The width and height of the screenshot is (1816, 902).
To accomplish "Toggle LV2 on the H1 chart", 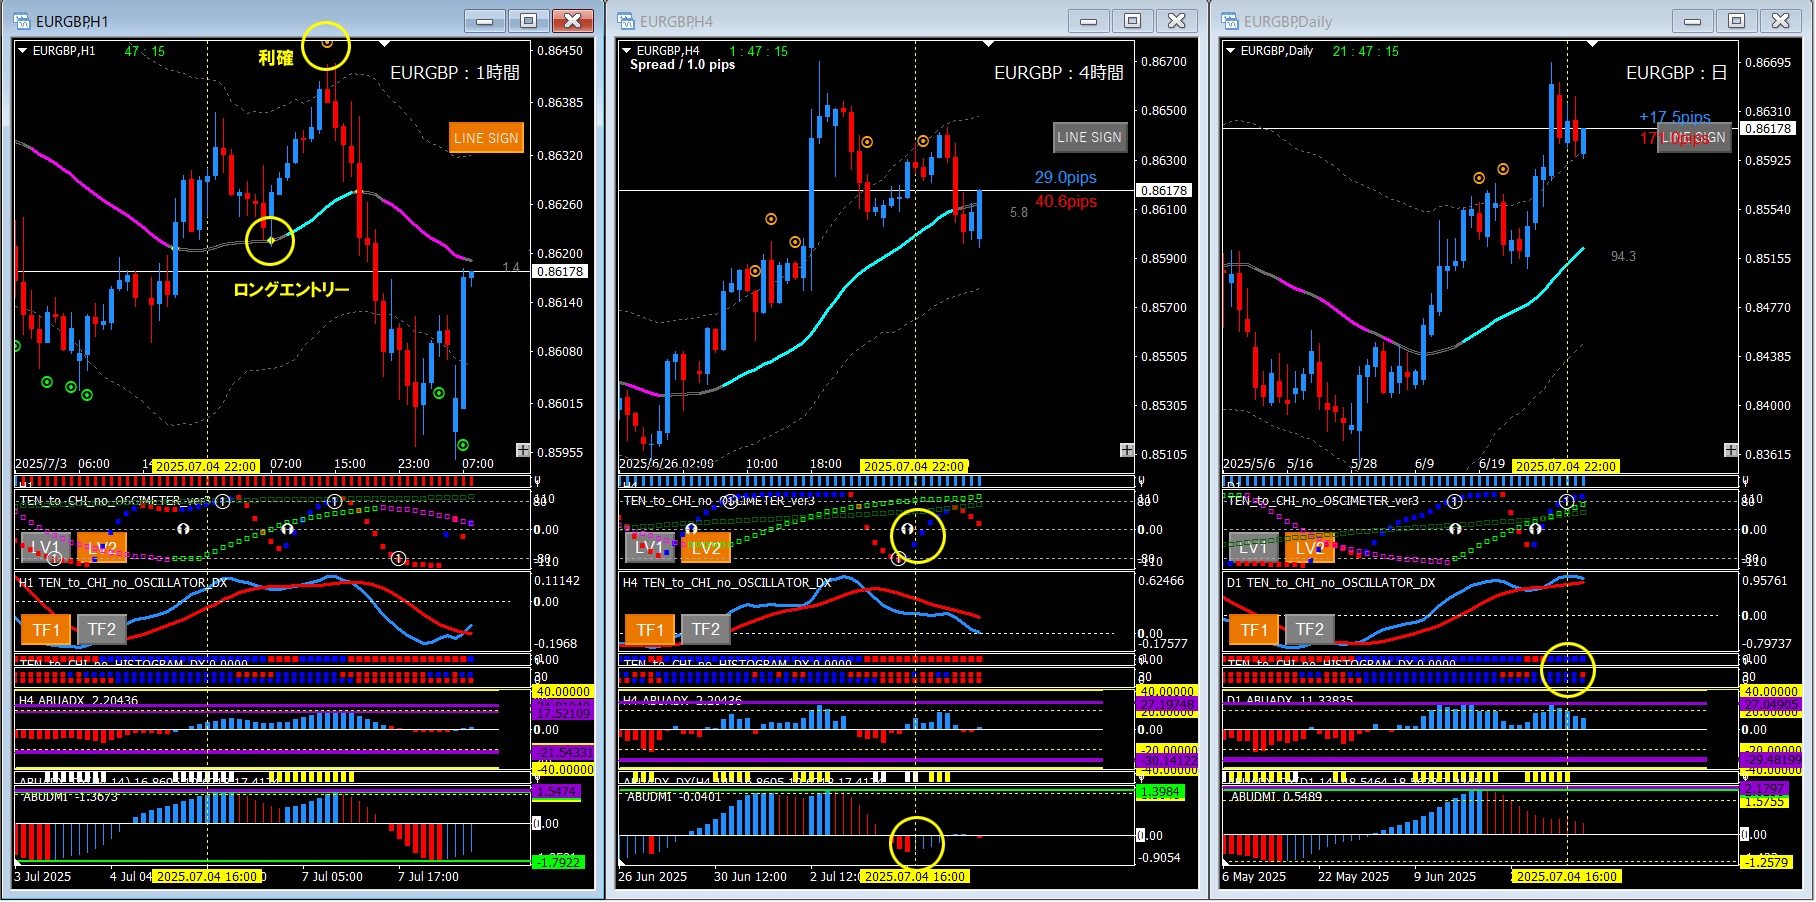I will click(102, 547).
